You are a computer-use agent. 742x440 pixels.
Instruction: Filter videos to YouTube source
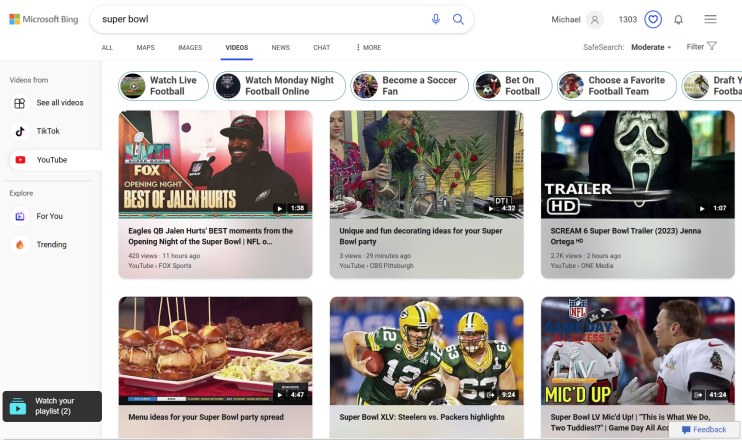click(x=50, y=159)
